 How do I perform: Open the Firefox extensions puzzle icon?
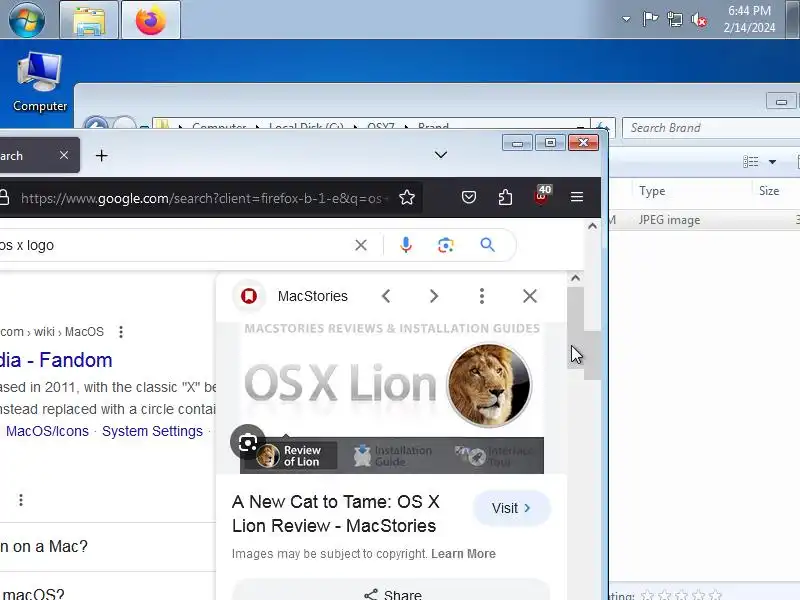point(505,197)
